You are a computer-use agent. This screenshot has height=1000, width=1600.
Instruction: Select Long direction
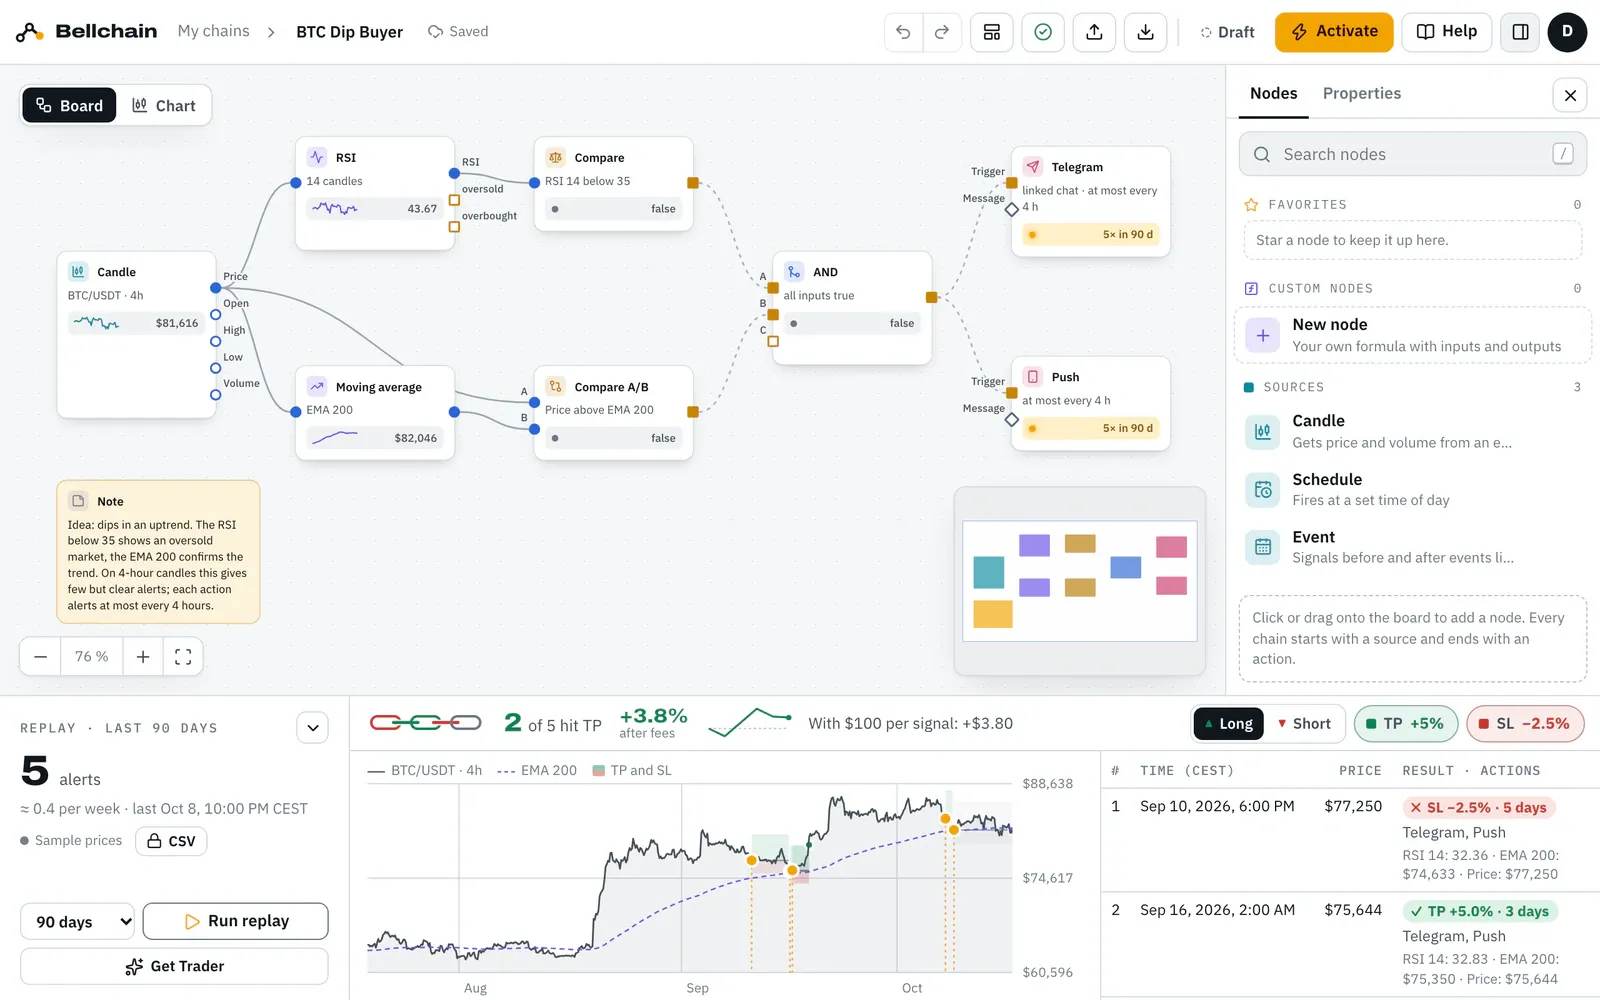tap(1228, 724)
